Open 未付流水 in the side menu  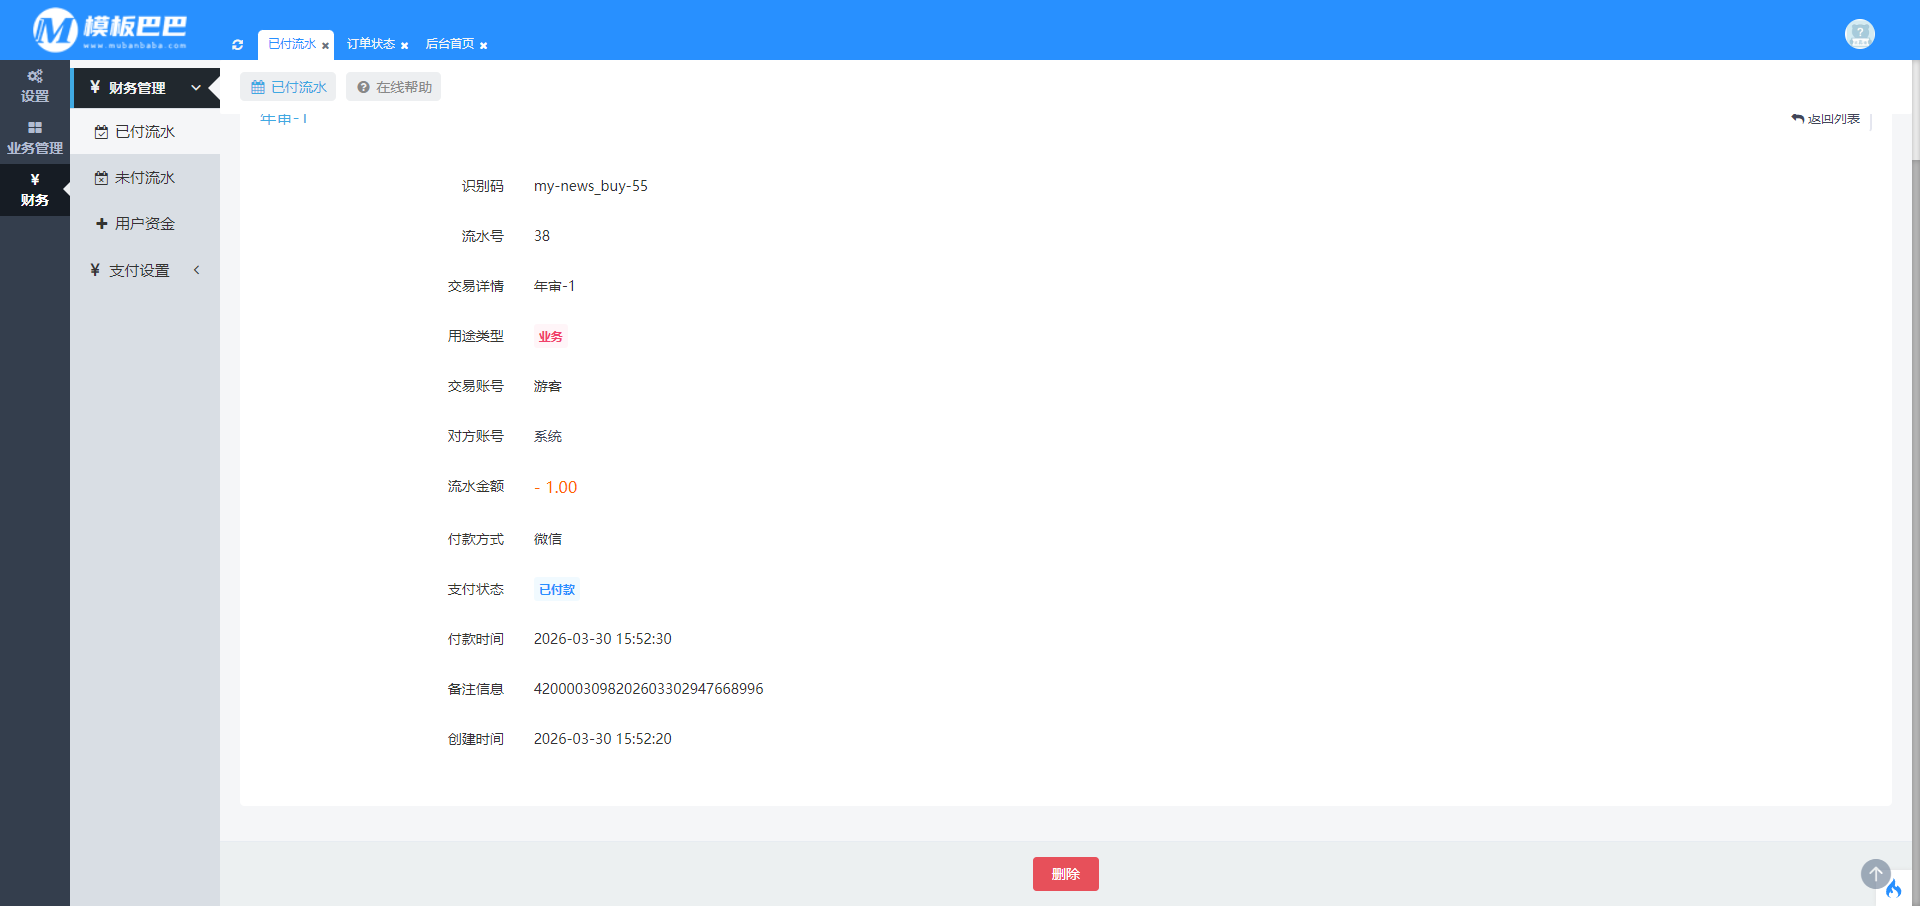(144, 178)
